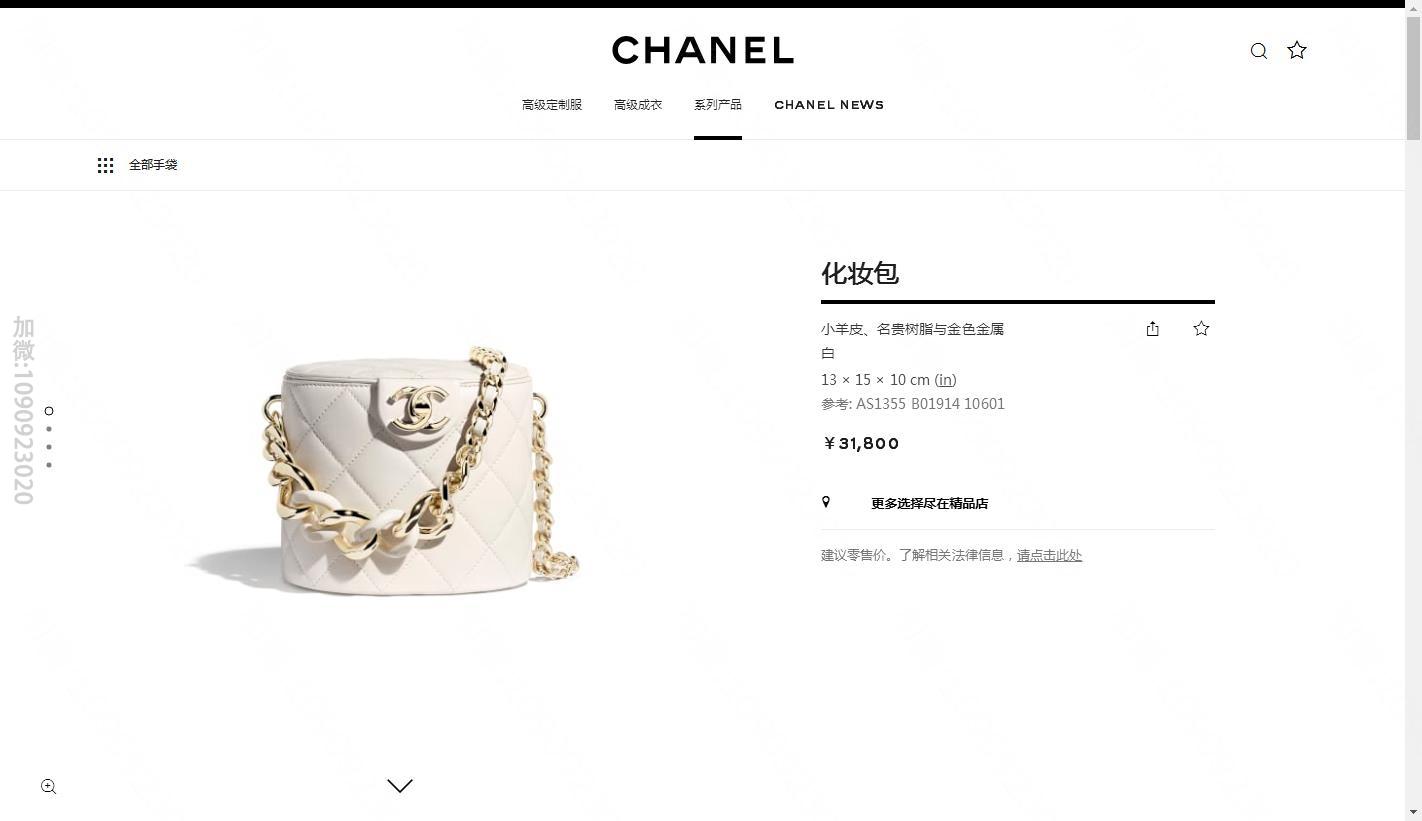The image size is (1422, 821).
Task: Open CHANEL NEWS section
Action: [829, 105]
